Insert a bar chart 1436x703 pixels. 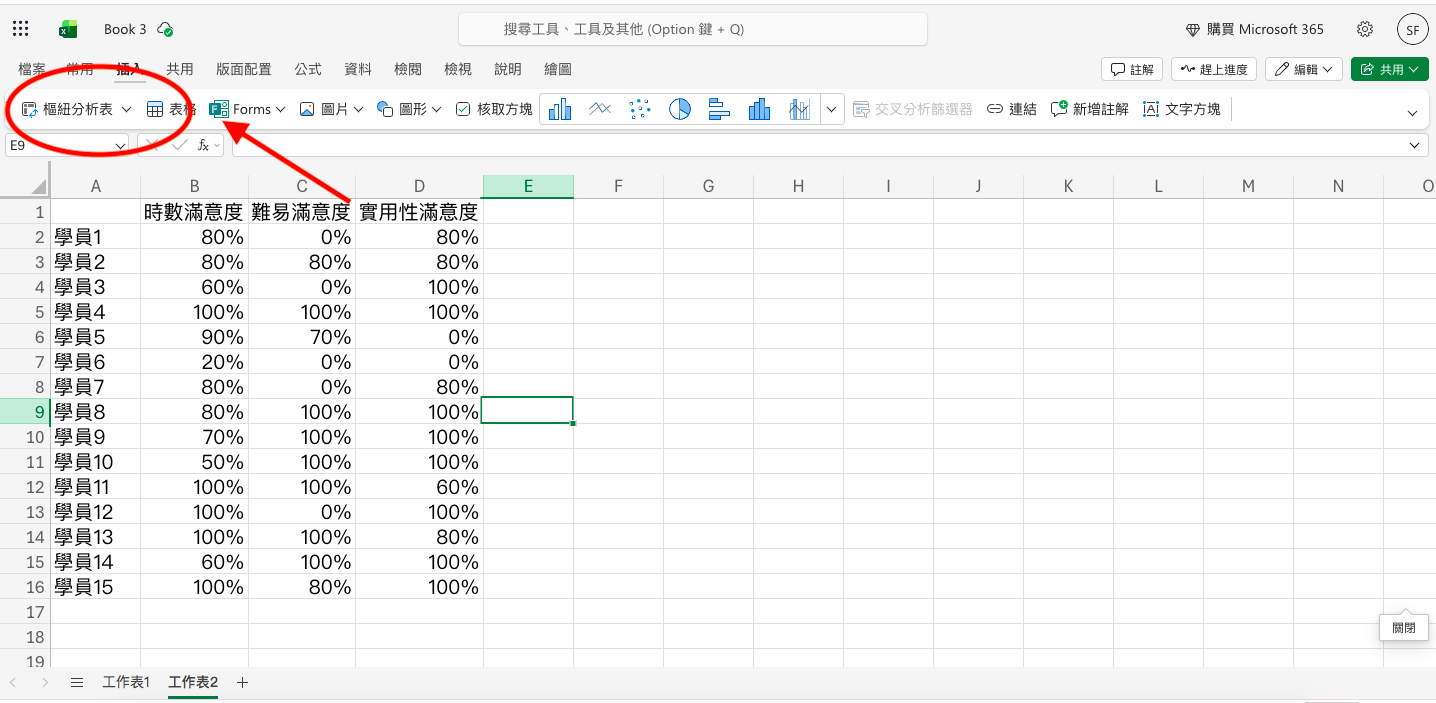(719, 108)
